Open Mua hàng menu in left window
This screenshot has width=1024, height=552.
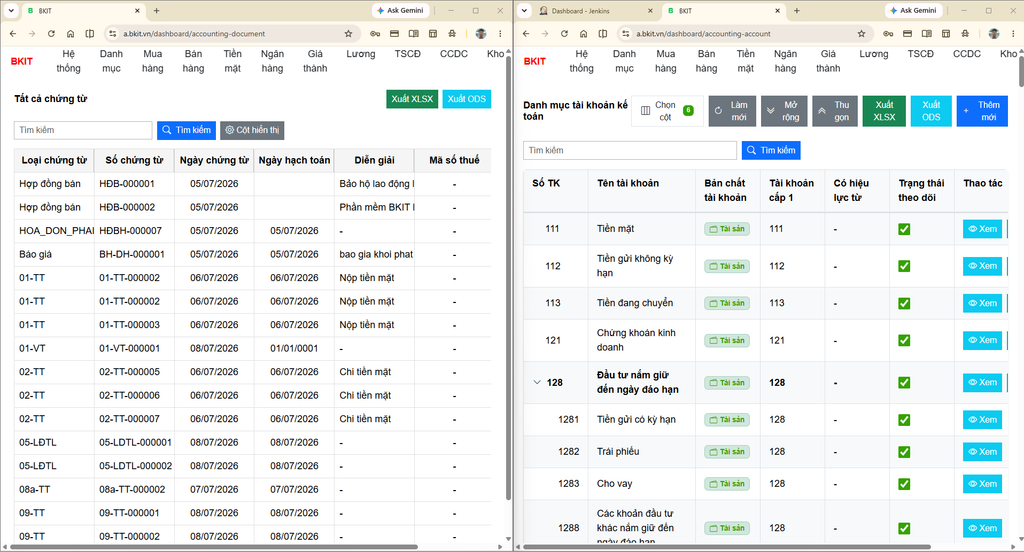point(153,61)
